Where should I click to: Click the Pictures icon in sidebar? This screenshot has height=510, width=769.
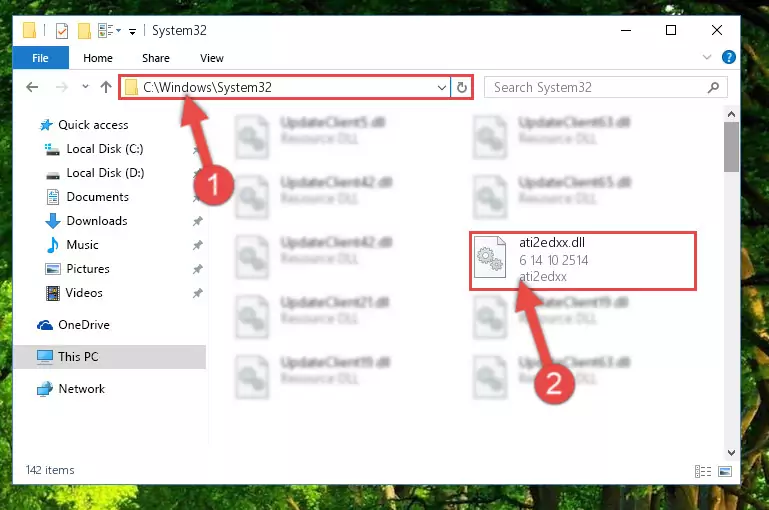point(52,269)
